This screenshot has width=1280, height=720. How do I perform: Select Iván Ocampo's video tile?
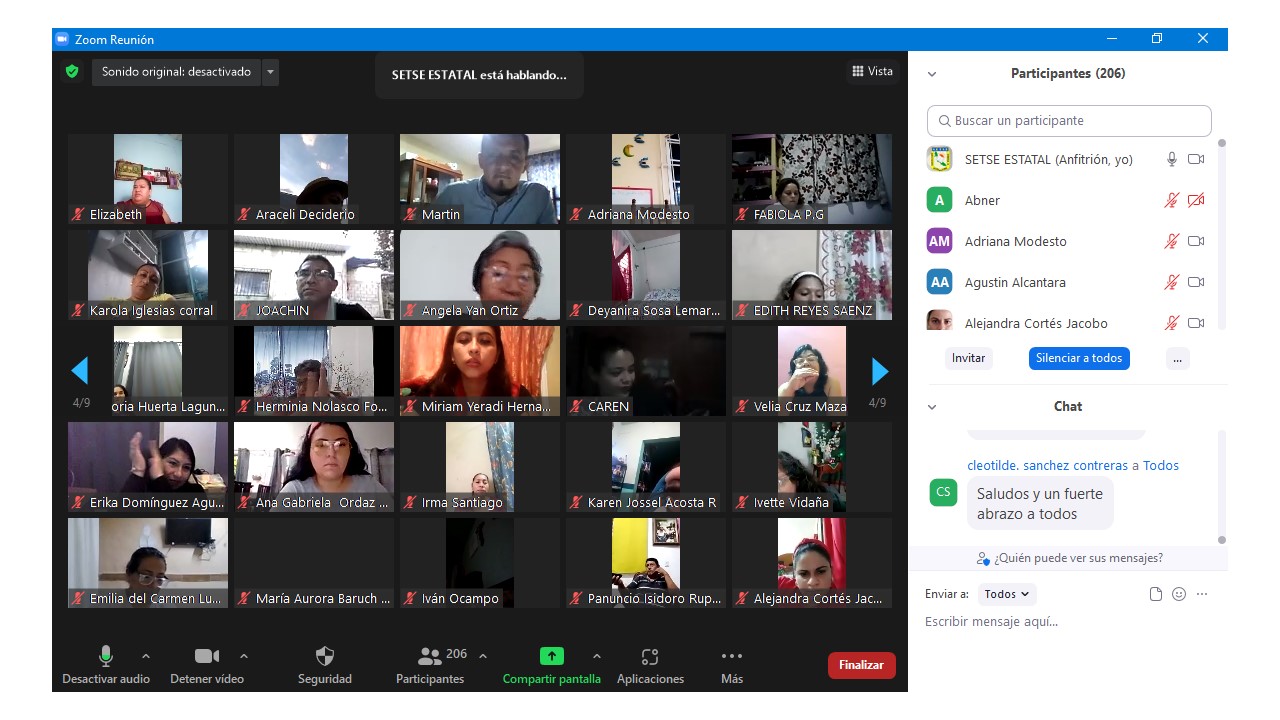click(480, 563)
